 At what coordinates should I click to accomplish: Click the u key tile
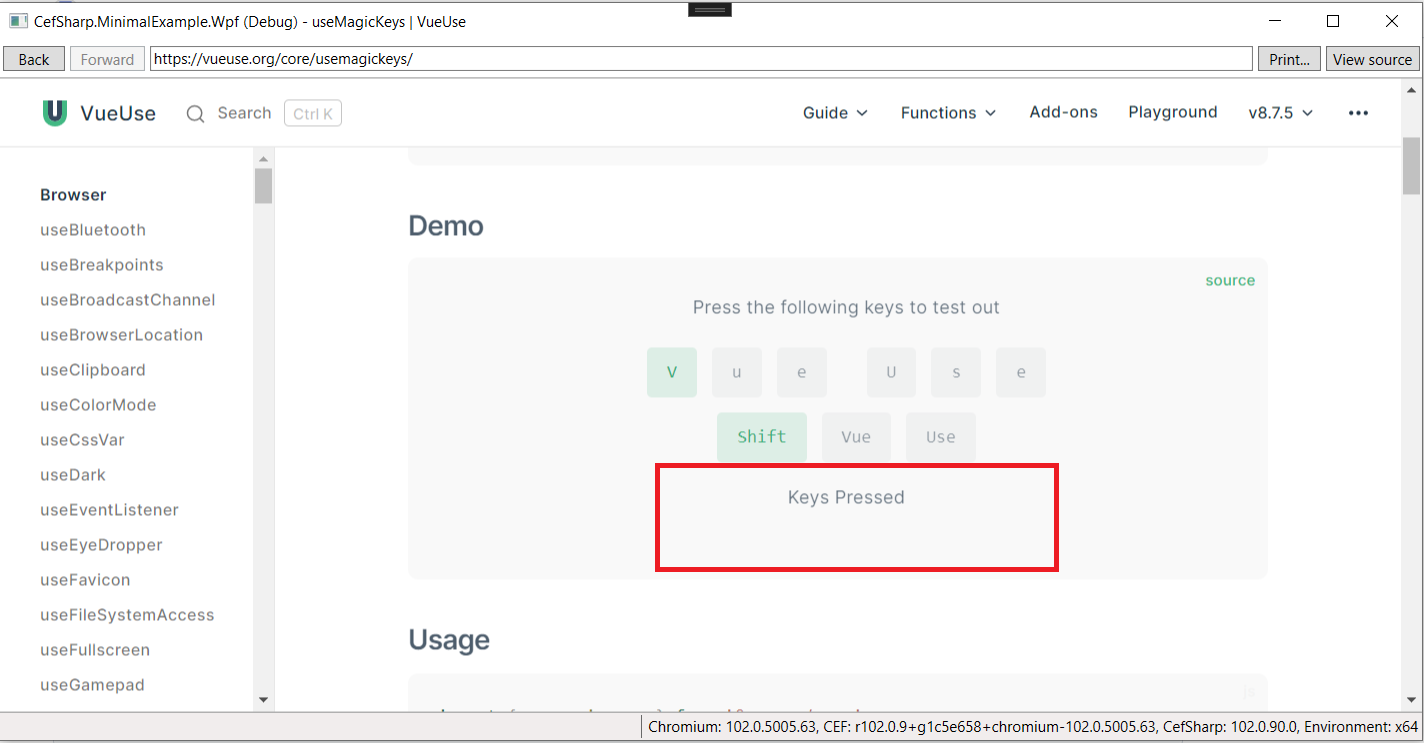(737, 372)
